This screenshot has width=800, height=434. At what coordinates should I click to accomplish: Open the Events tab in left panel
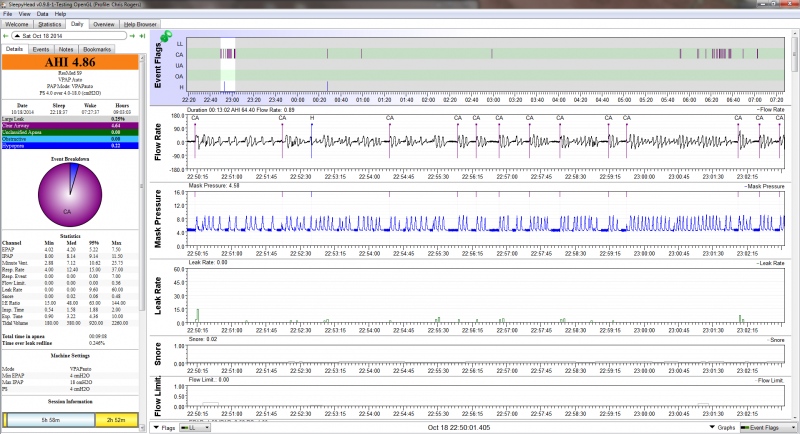coord(41,49)
